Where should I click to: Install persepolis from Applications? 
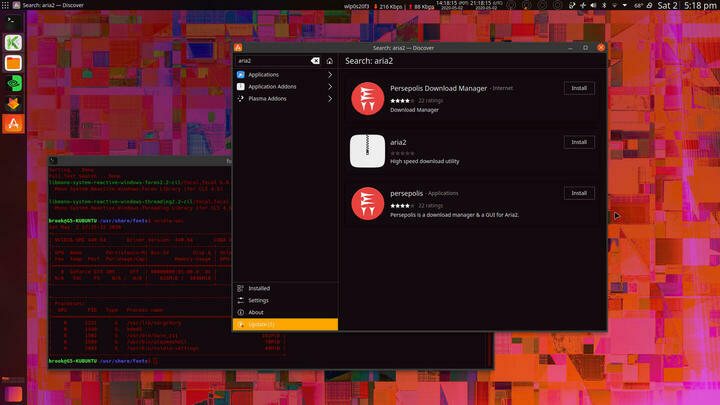point(579,193)
